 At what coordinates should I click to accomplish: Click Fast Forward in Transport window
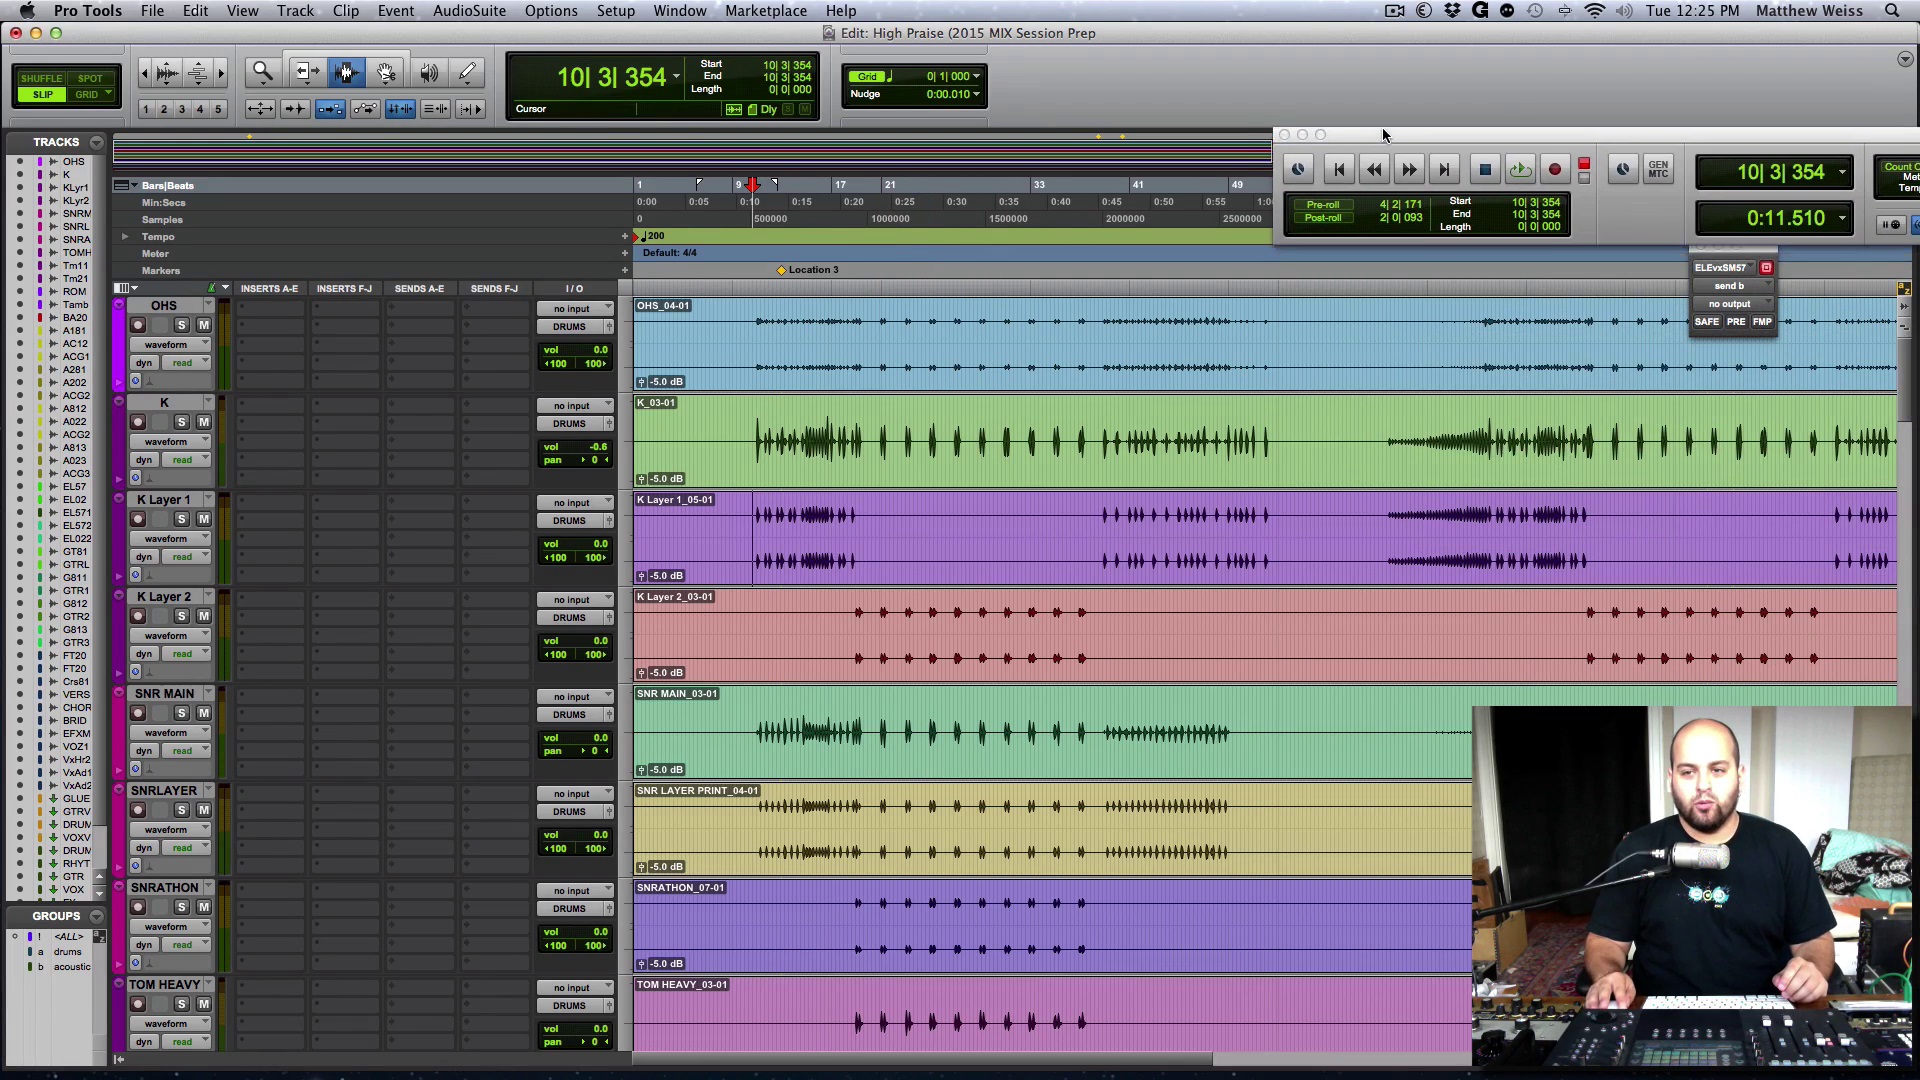click(x=1409, y=170)
